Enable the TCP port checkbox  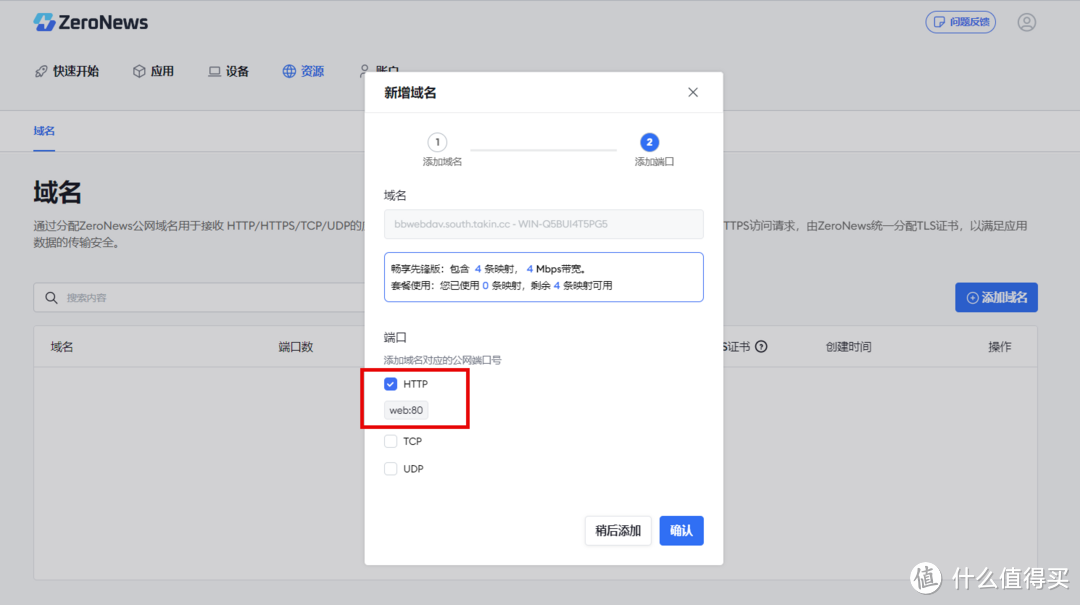(x=391, y=441)
